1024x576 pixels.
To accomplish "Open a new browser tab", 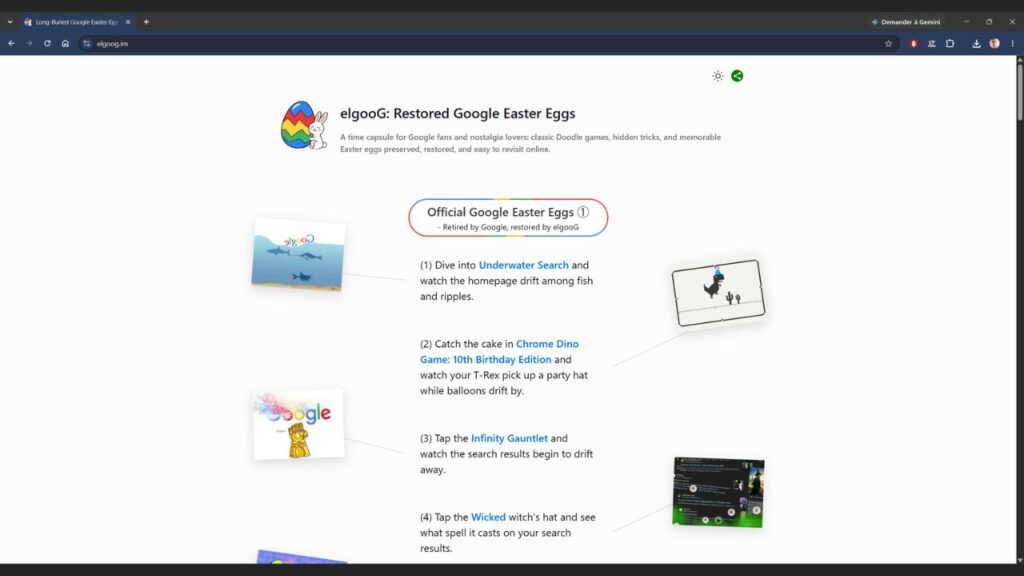I will [146, 22].
